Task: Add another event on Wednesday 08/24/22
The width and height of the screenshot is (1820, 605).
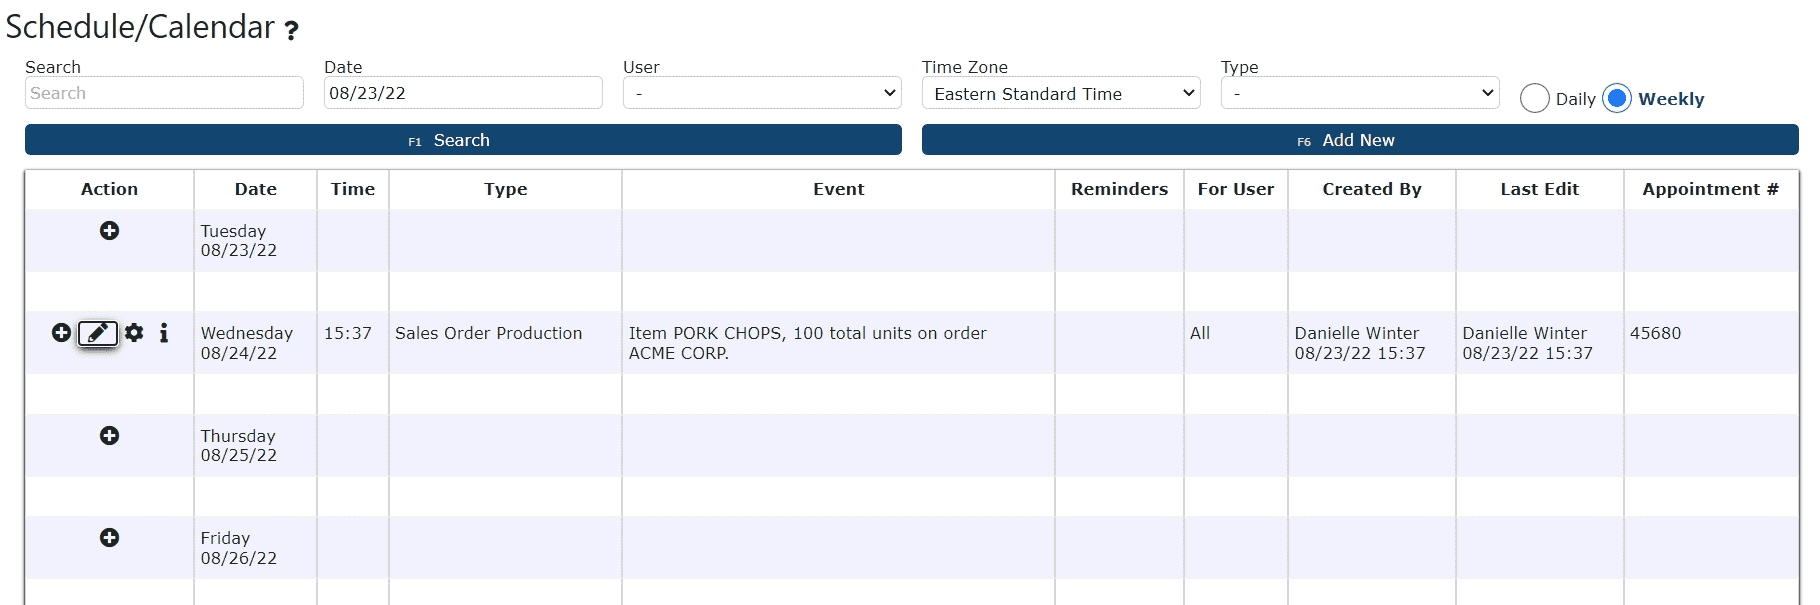Action: 61,333
